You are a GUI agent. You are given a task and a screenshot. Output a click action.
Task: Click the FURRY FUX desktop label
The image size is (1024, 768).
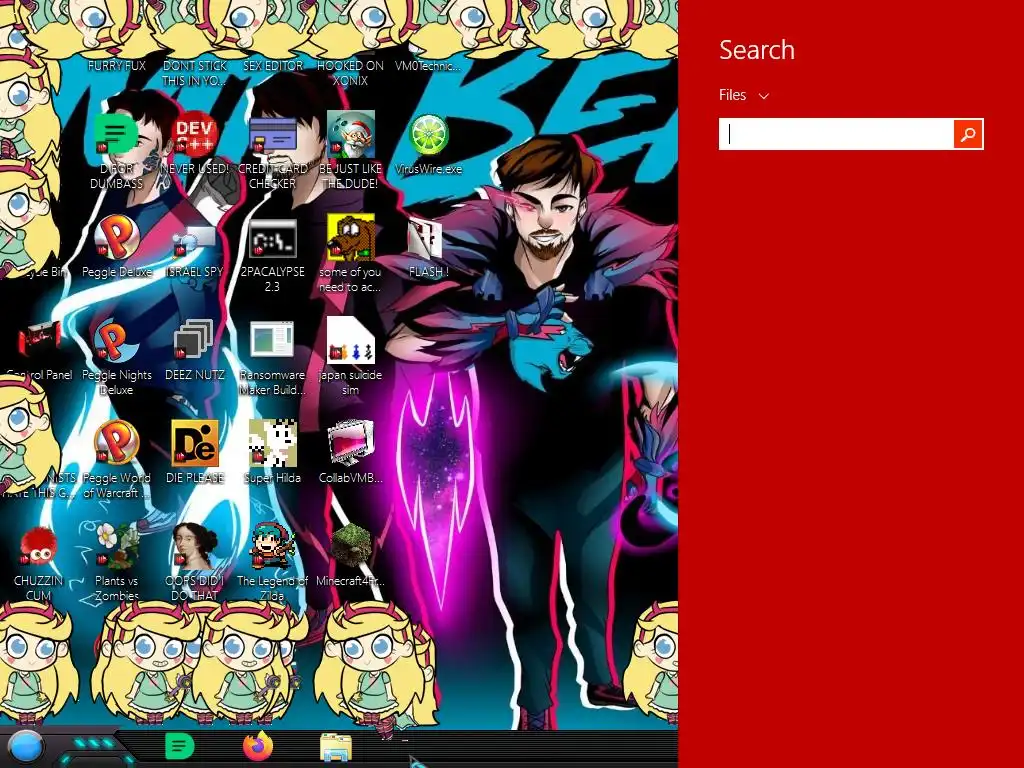point(117,66)
